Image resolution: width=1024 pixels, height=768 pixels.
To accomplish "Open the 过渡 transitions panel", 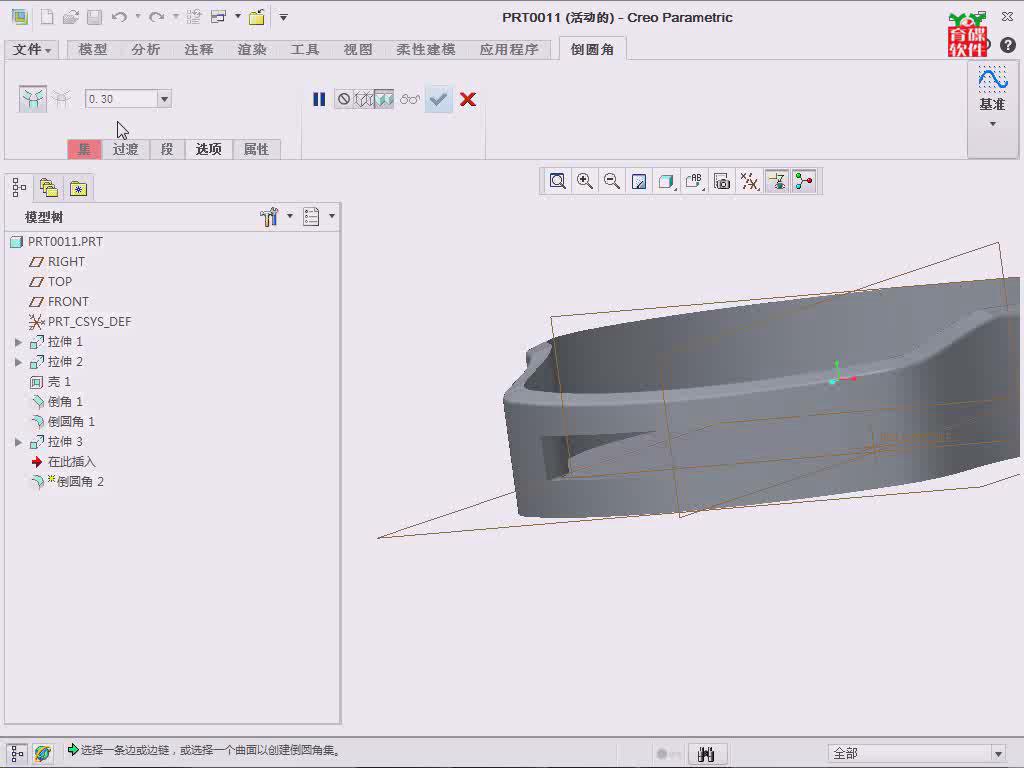I will coord(125,149).
